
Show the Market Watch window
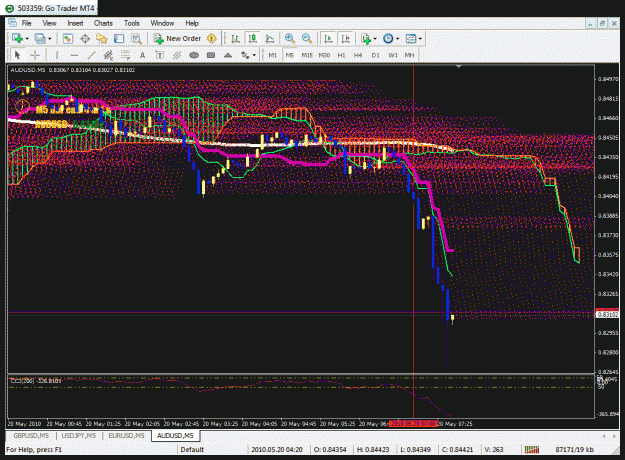tap(68, 39)
